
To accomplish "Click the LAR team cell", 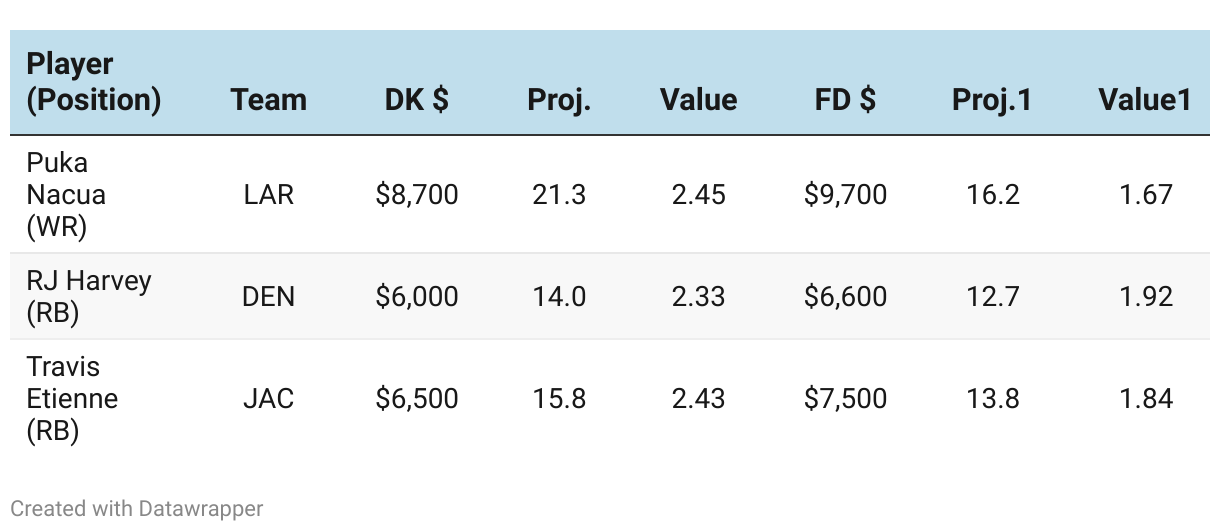I will 268,195.
